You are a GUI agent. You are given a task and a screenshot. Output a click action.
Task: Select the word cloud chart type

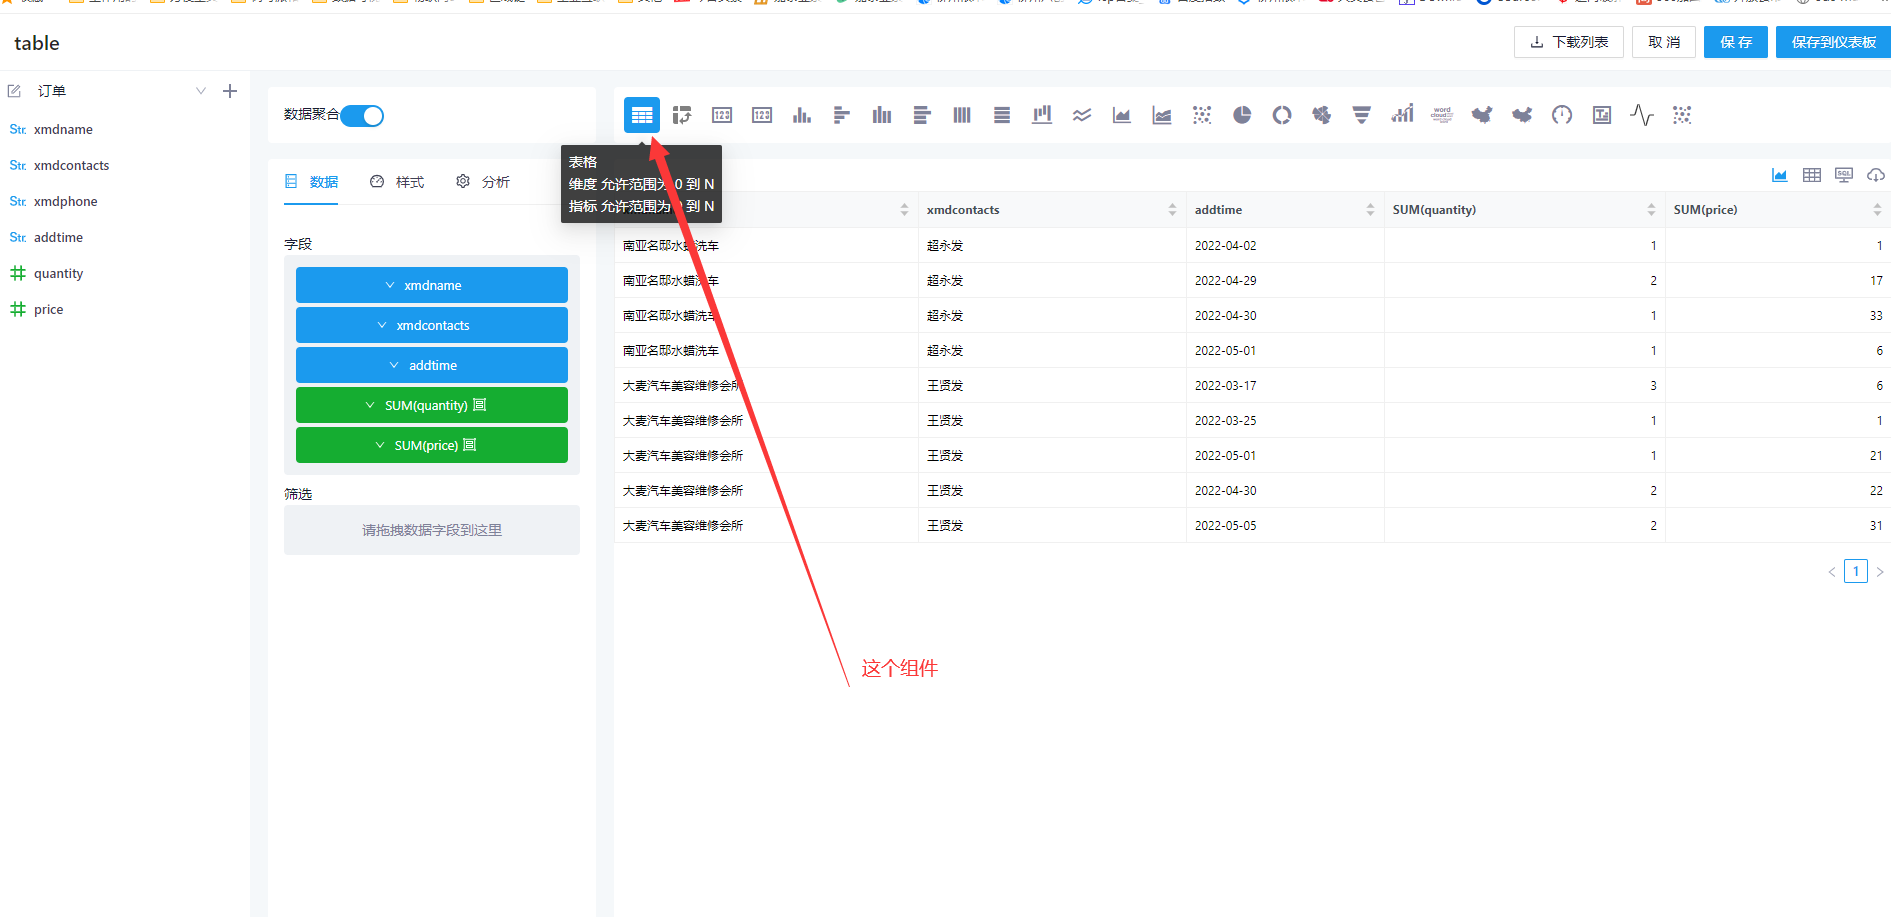(1441, 115)
